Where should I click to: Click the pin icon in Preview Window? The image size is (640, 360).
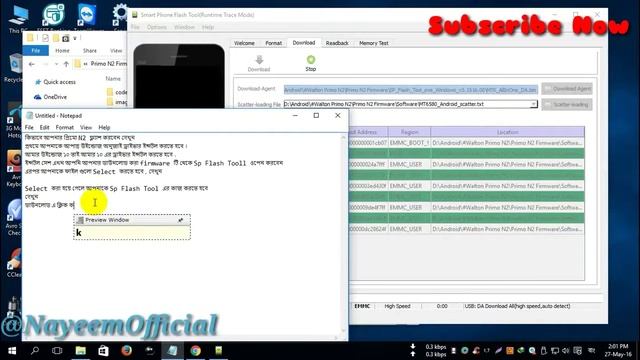(180, 220)
